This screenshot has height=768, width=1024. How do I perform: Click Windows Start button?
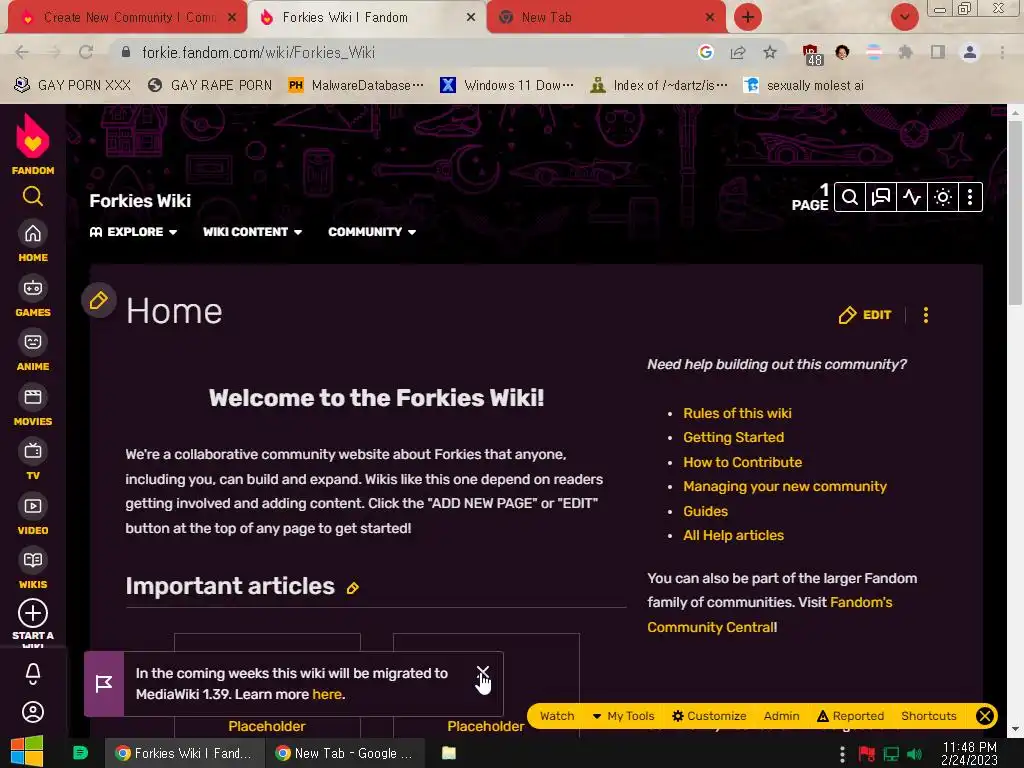point(27,752)
